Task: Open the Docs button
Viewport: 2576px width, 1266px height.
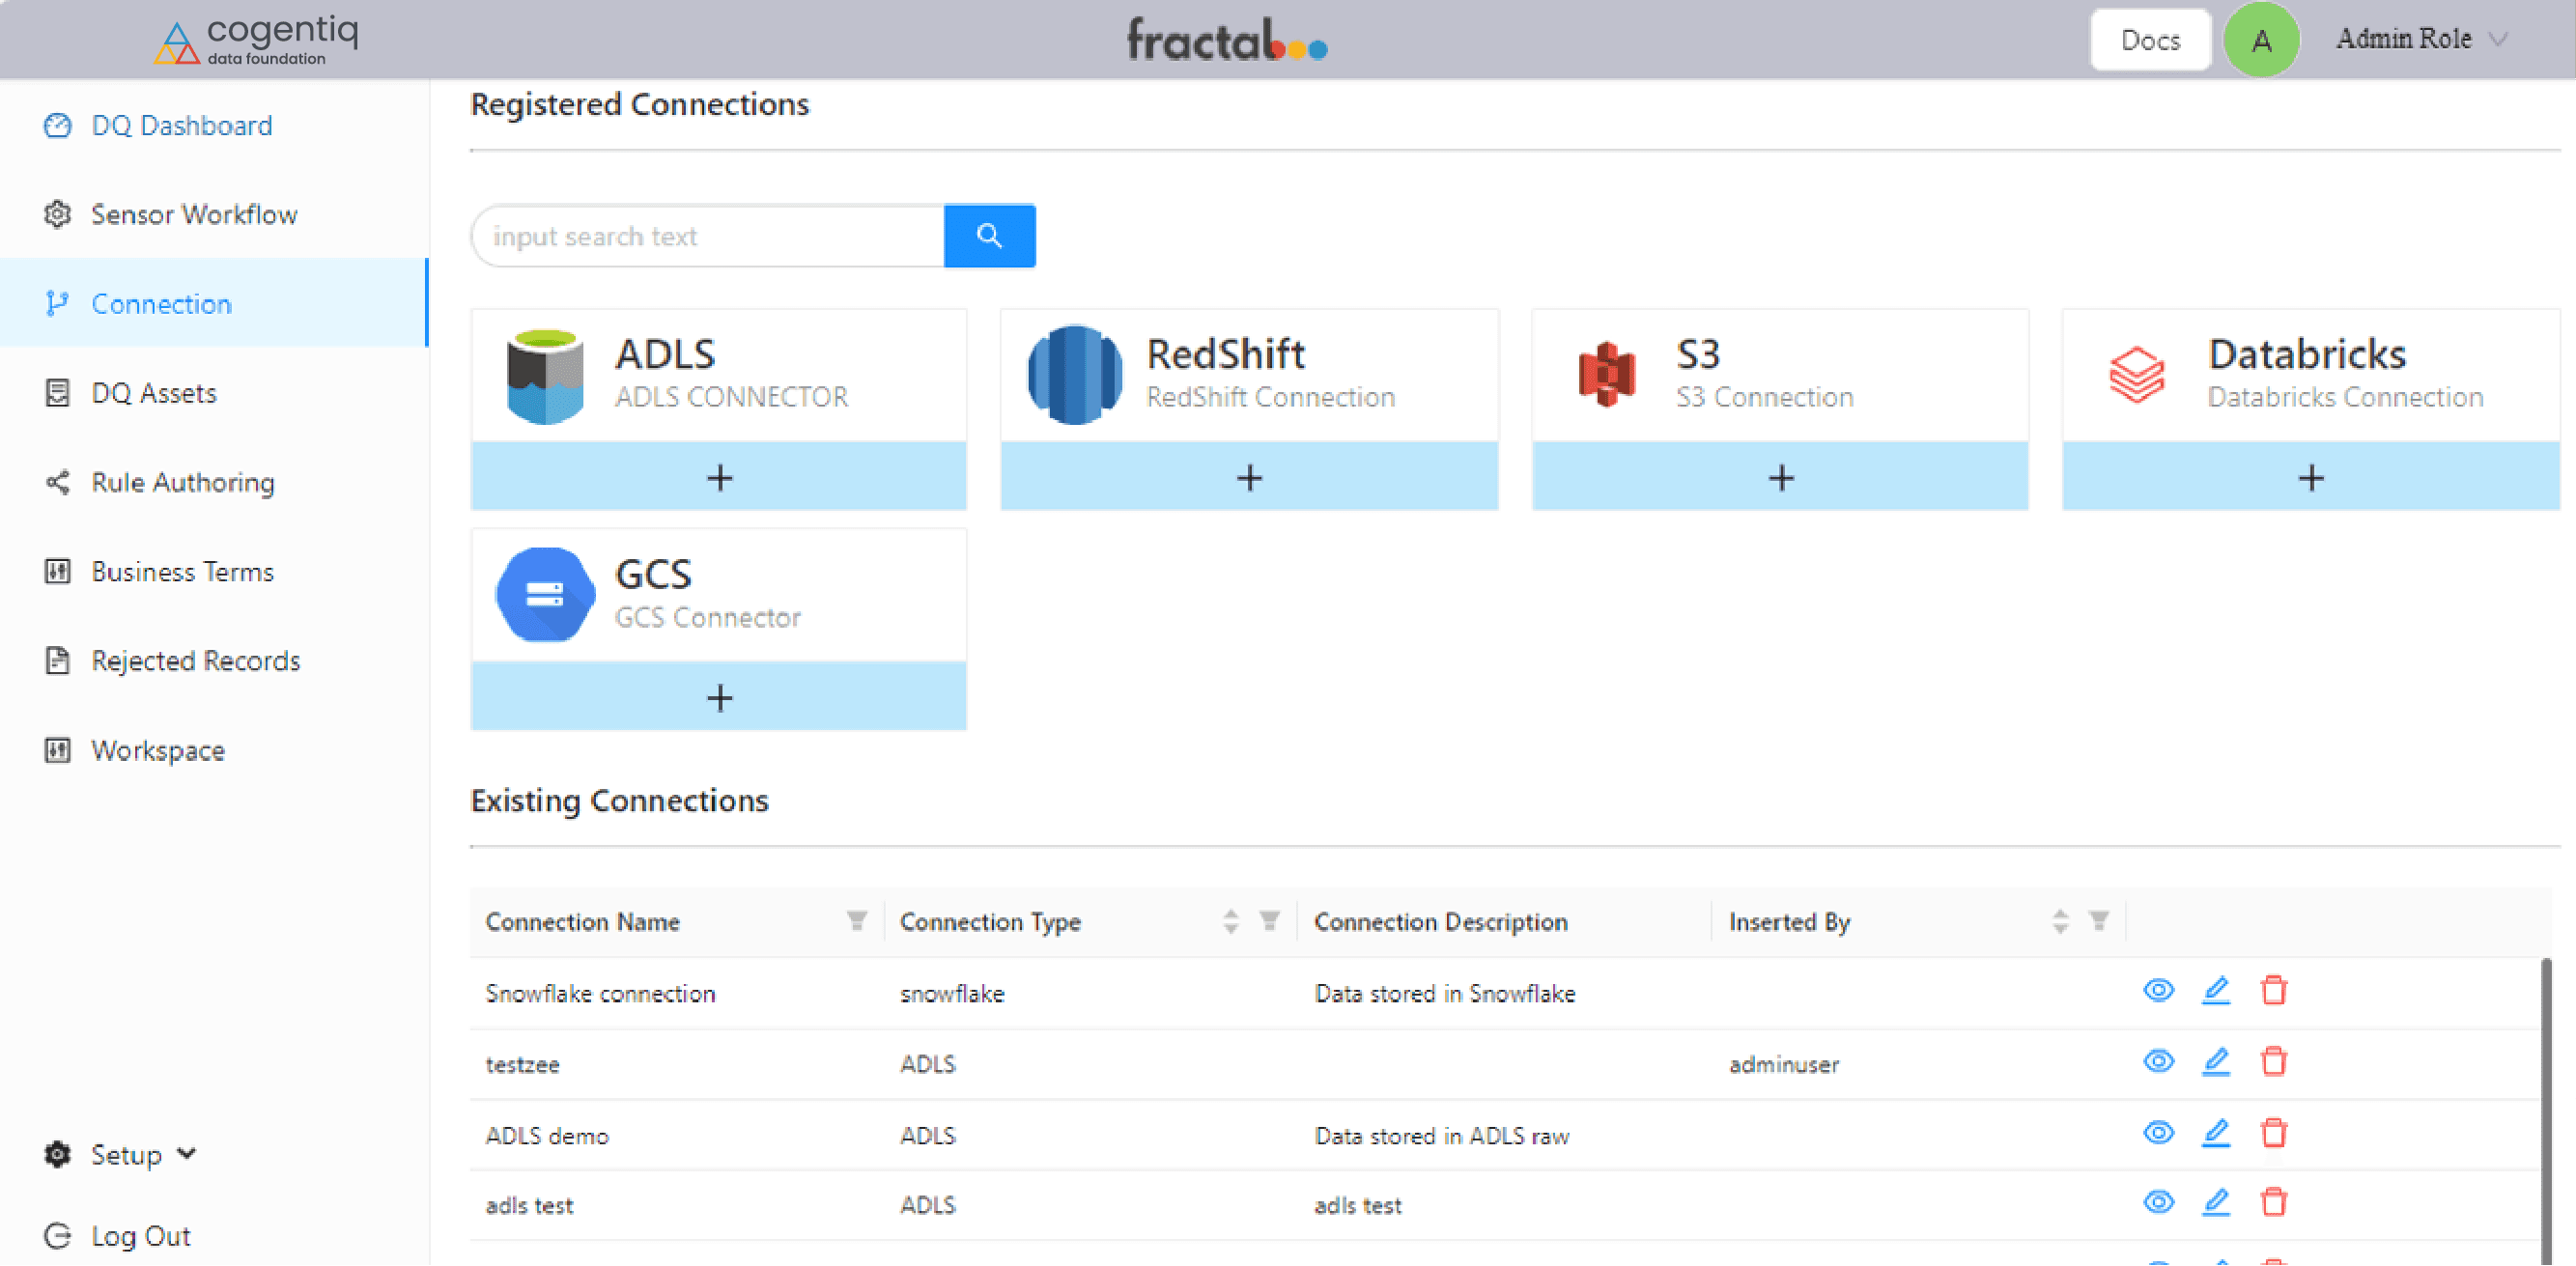Action: point(2150,40)
